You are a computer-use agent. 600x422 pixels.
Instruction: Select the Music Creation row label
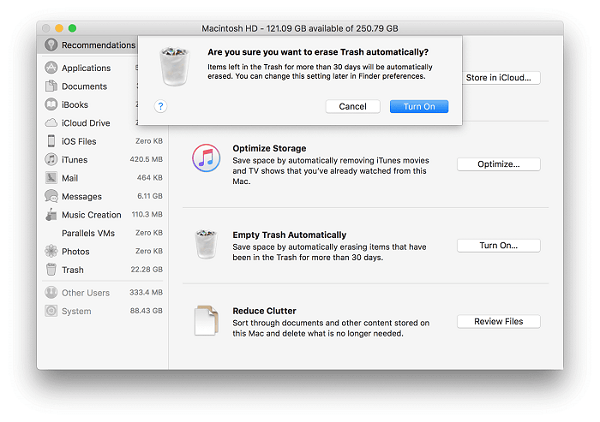pyautogui.click(x=91, y=215)
